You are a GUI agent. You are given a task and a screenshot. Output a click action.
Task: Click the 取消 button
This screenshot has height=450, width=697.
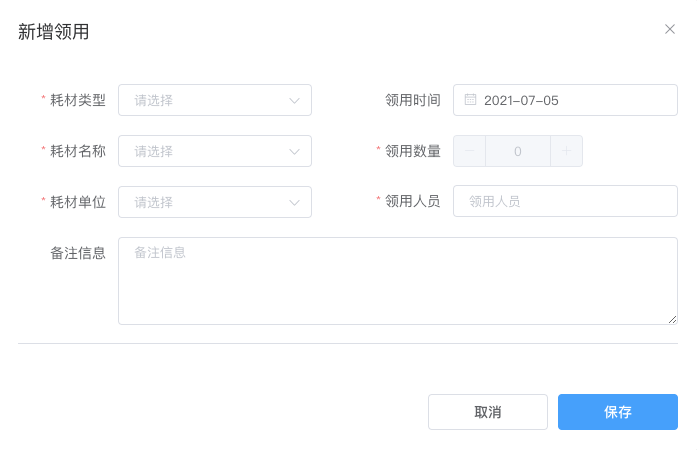pos(488,412)
